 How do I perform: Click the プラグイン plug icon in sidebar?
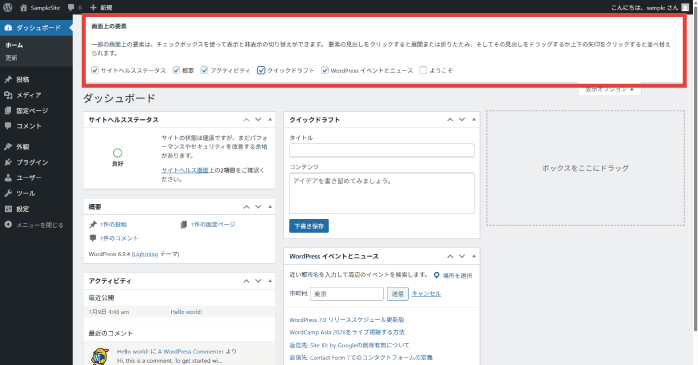pos(8,162)
